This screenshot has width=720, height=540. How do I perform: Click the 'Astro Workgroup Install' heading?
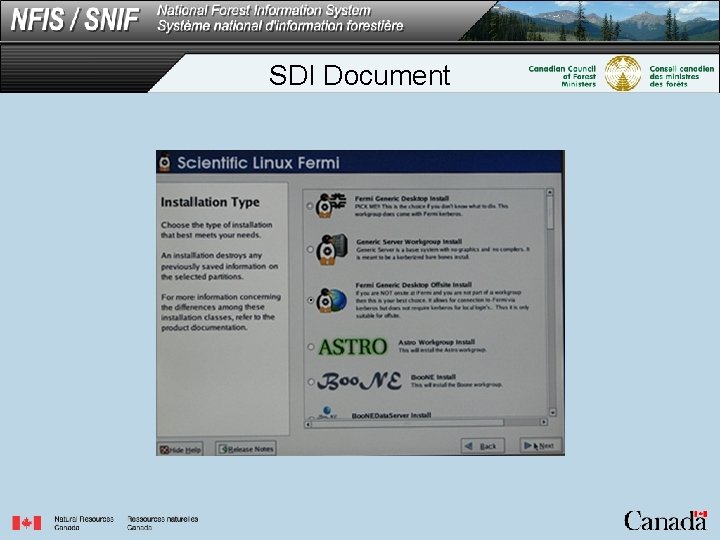pos(437,342)
